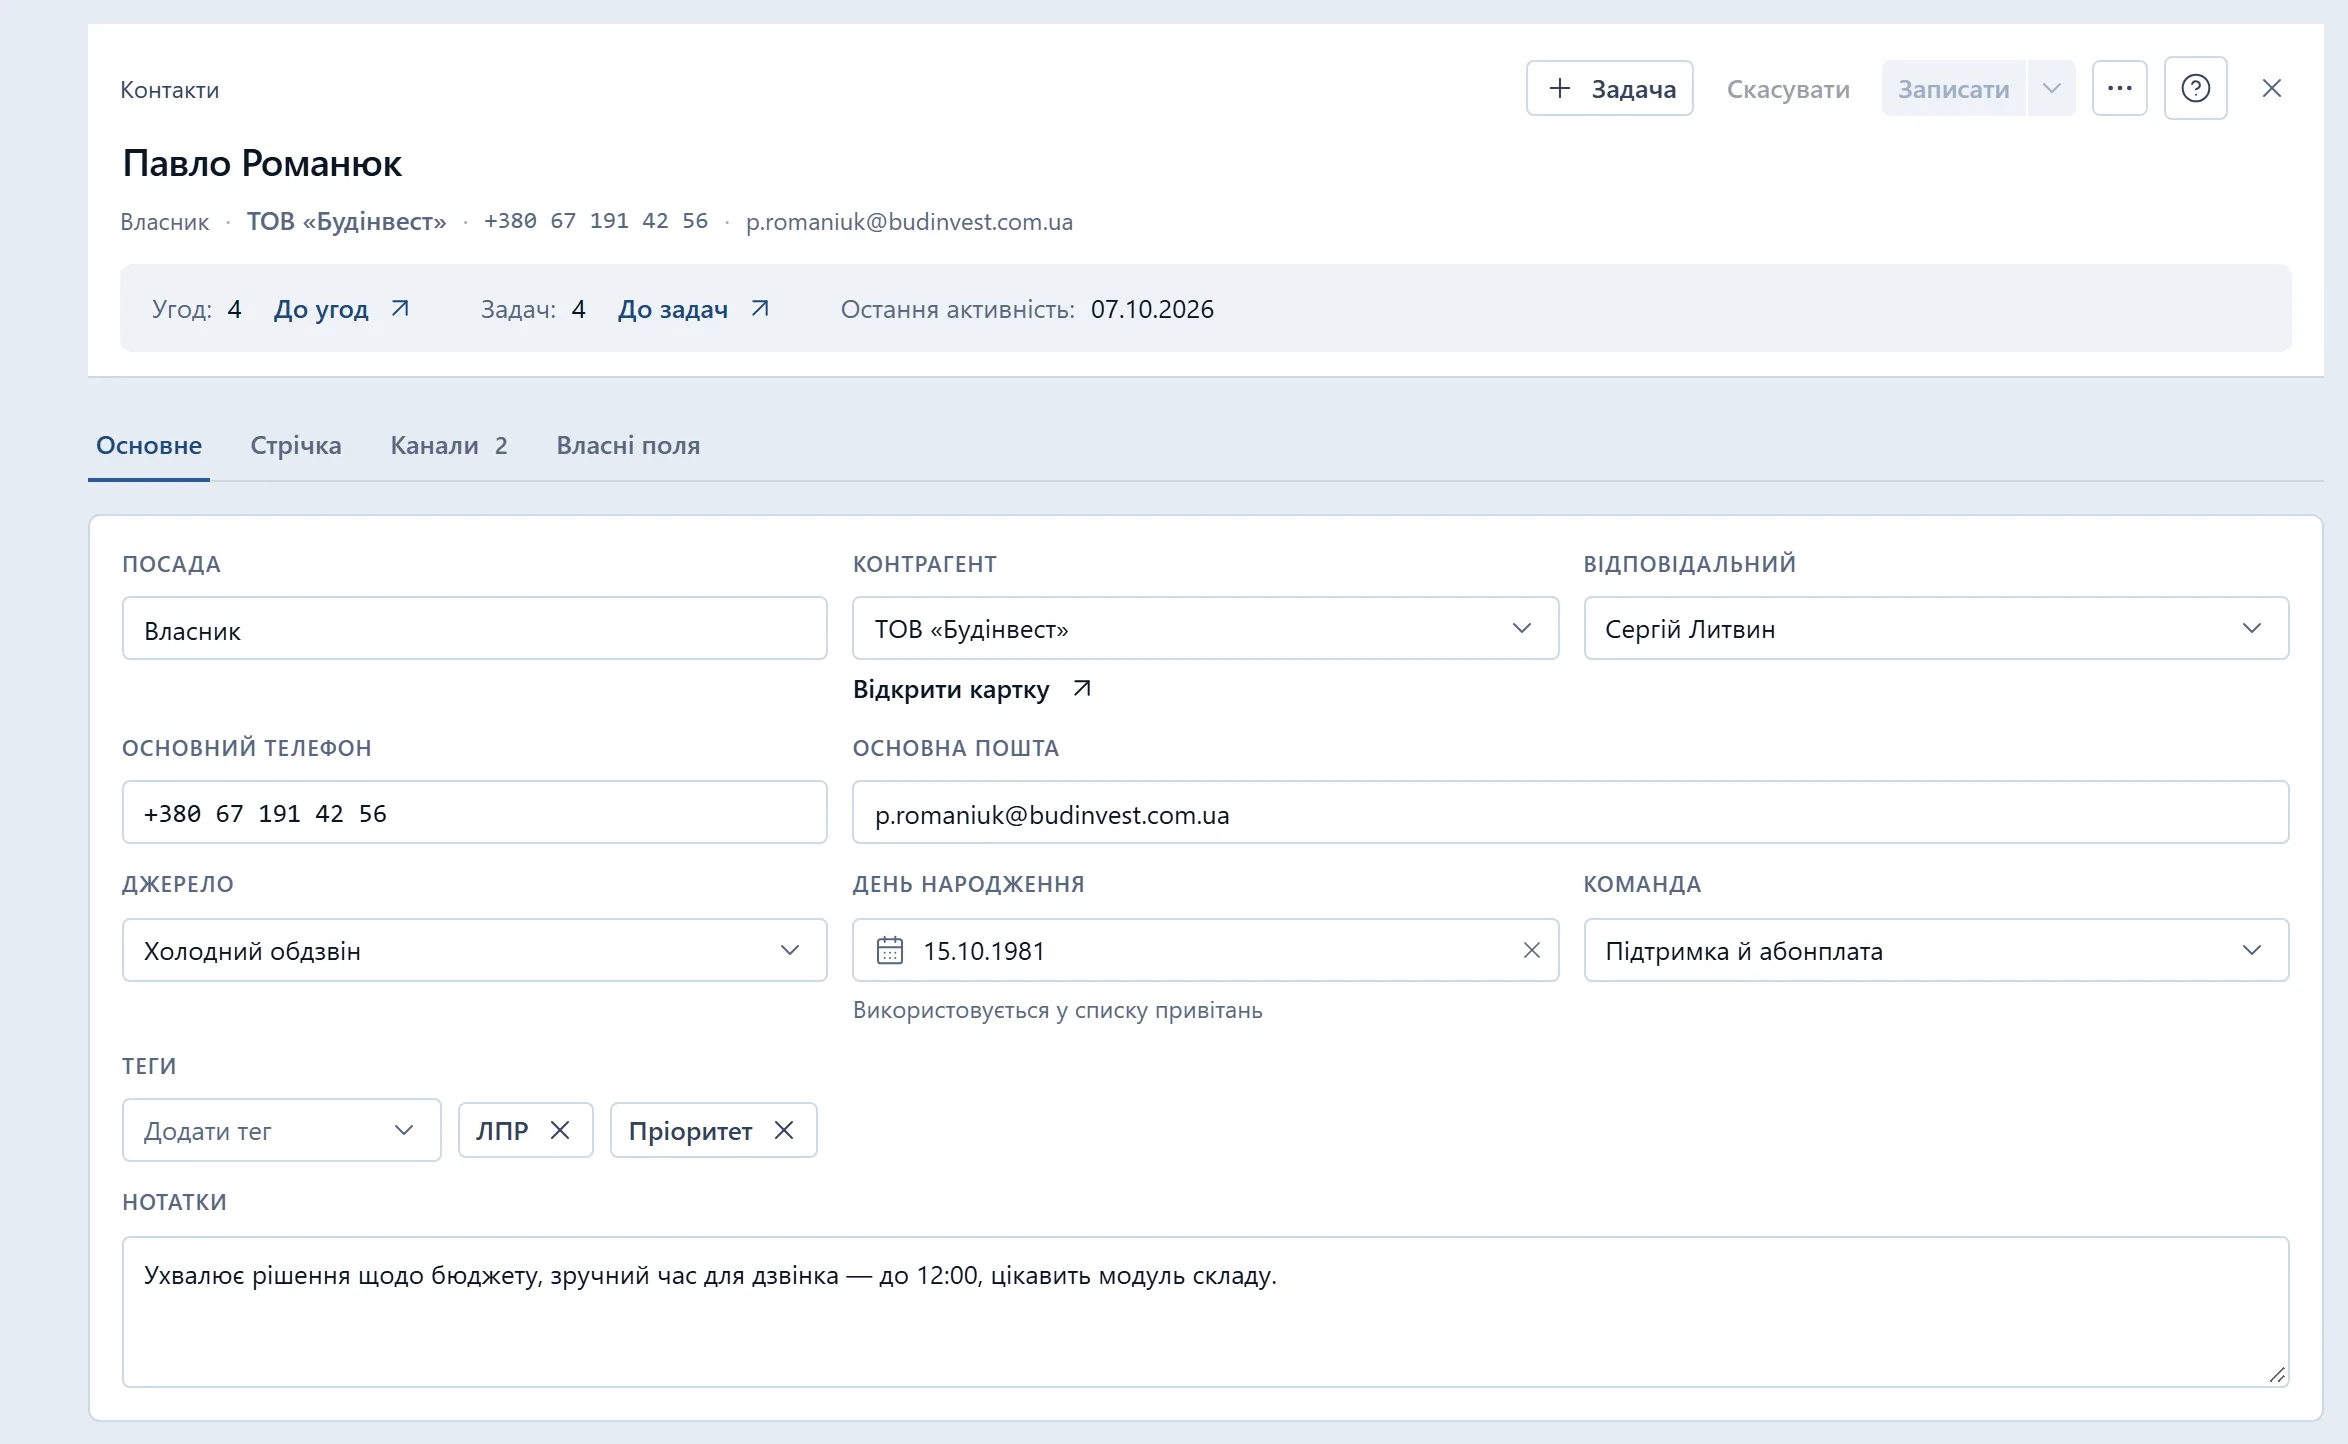Click the Павло Романюк contact title
Screen dimensions: 2348x1444
262,163
